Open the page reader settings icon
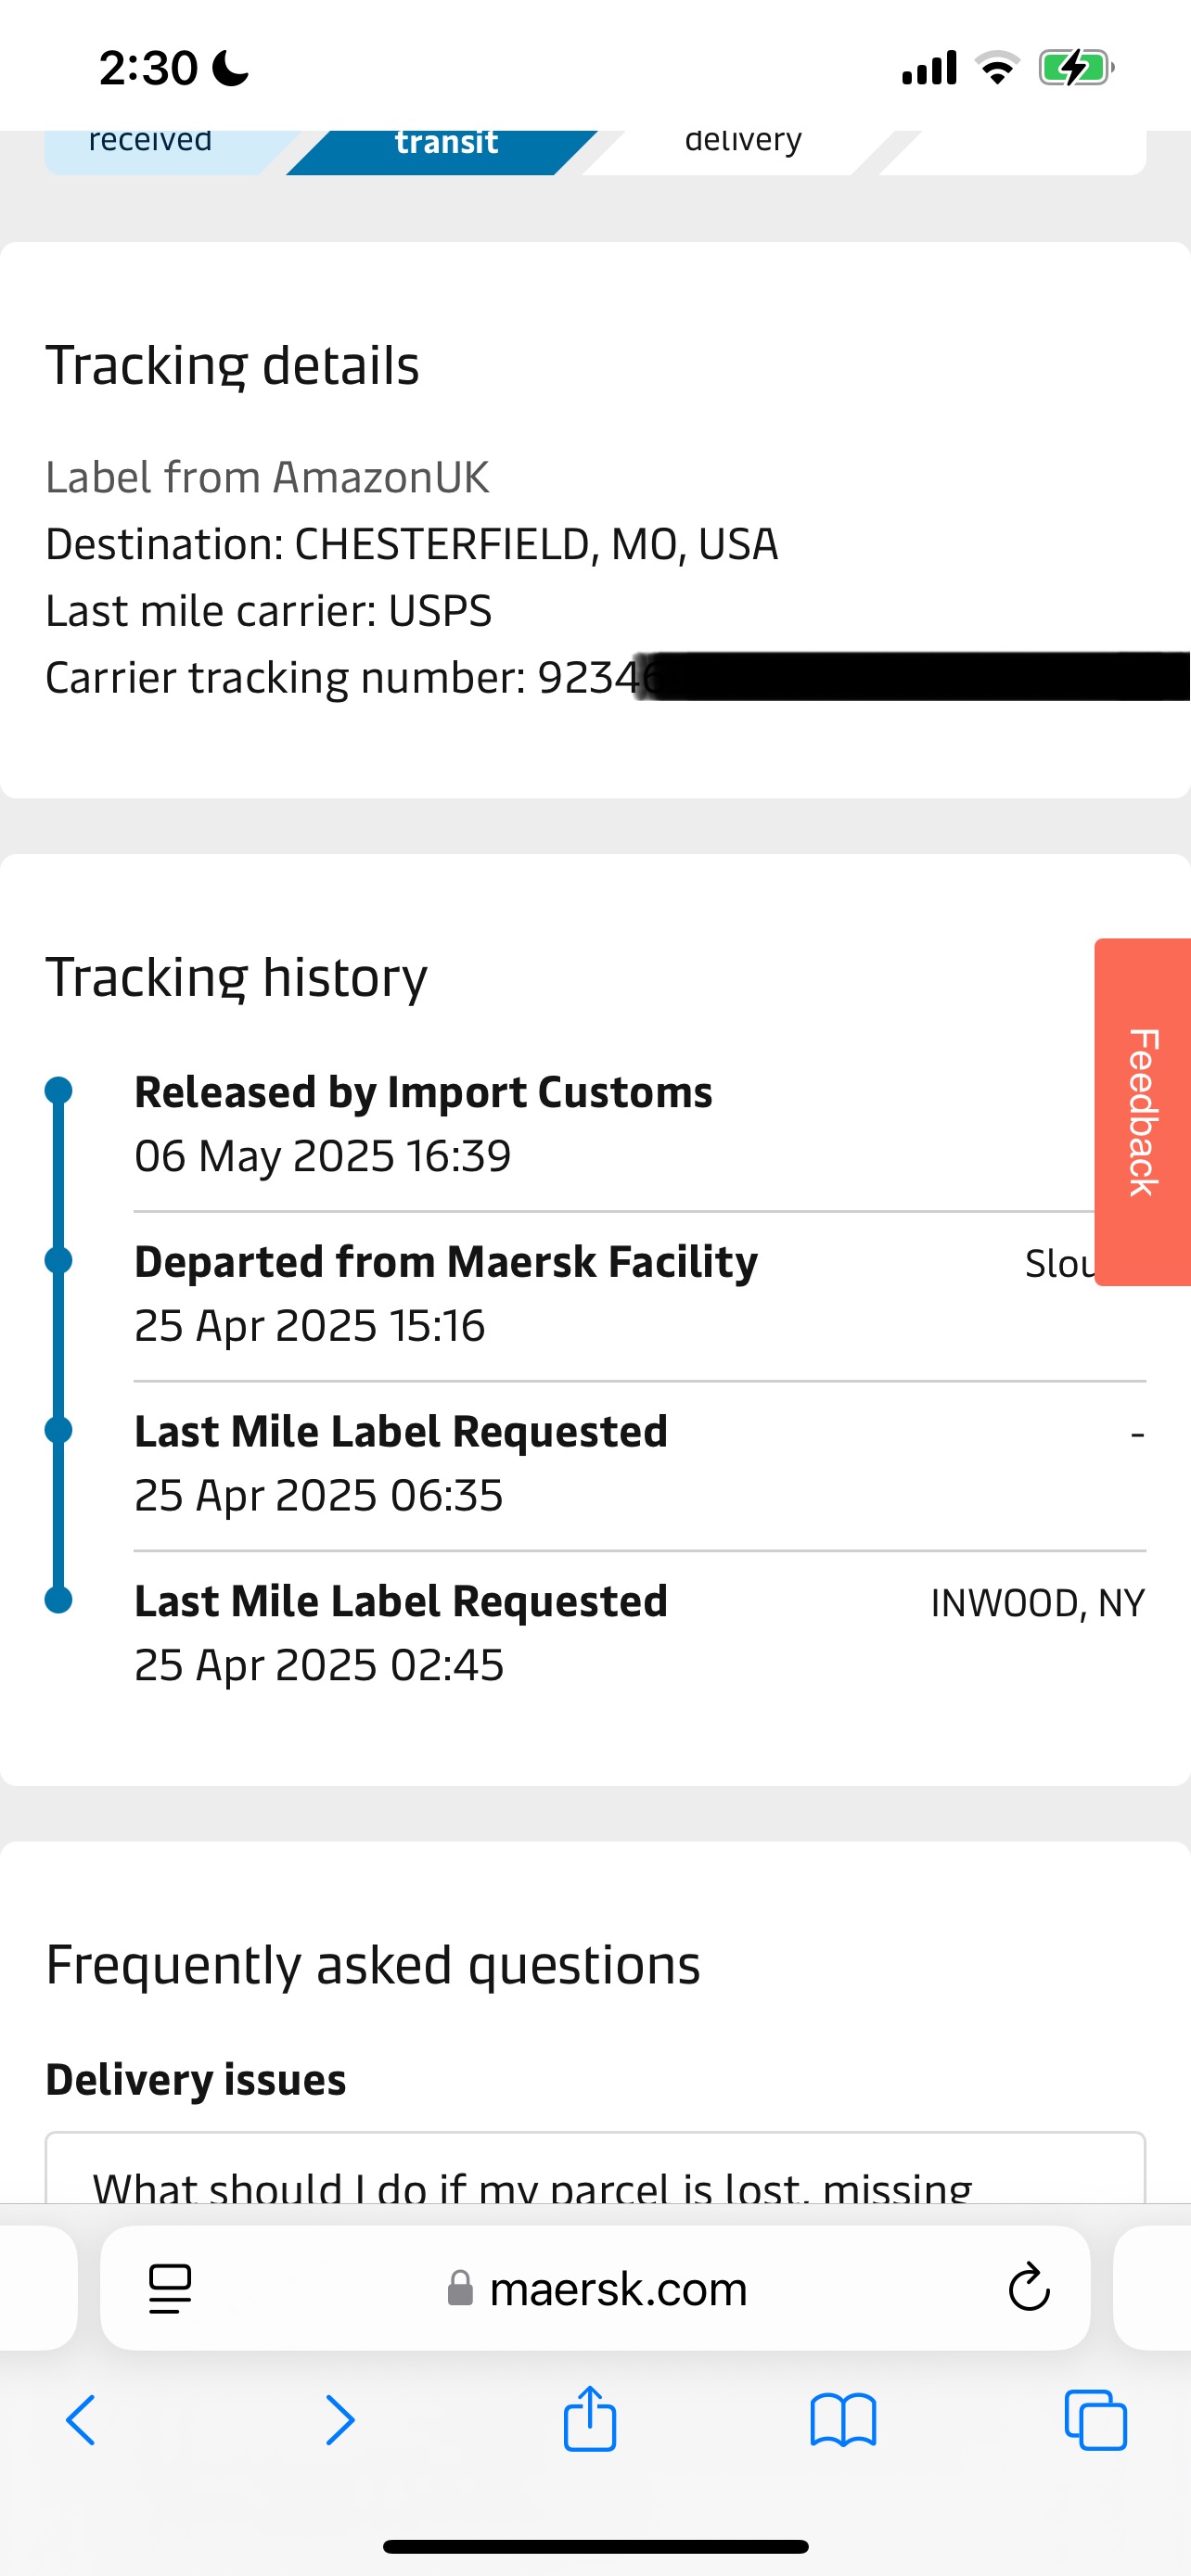The image size is (1191, 2576). pyautogui.click(x=170, y=2288)
